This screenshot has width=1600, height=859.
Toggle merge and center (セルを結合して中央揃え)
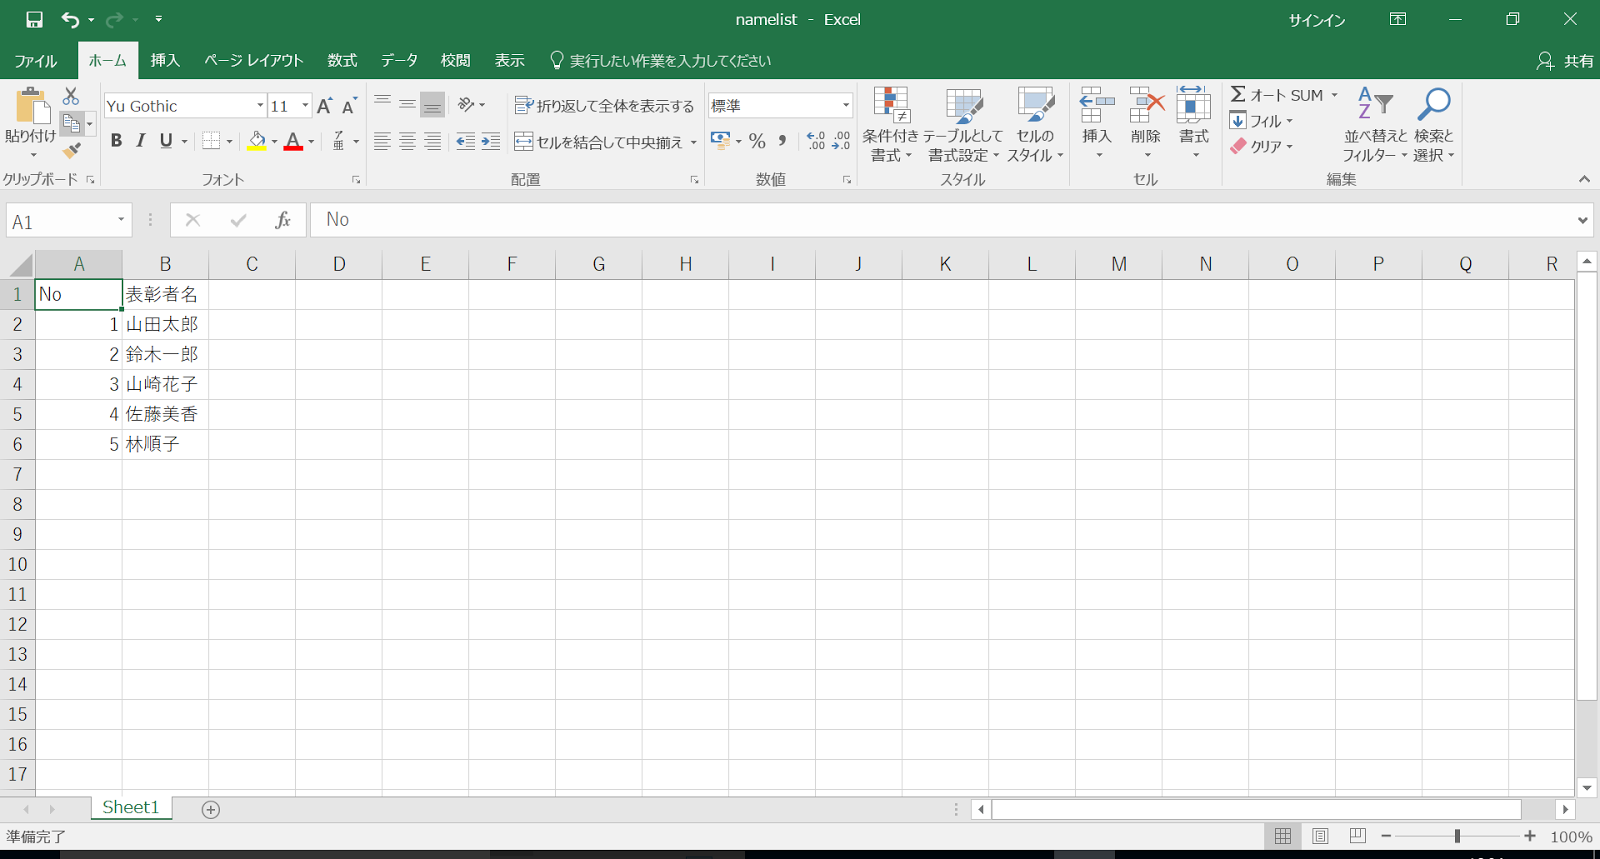tap(598, 142)
